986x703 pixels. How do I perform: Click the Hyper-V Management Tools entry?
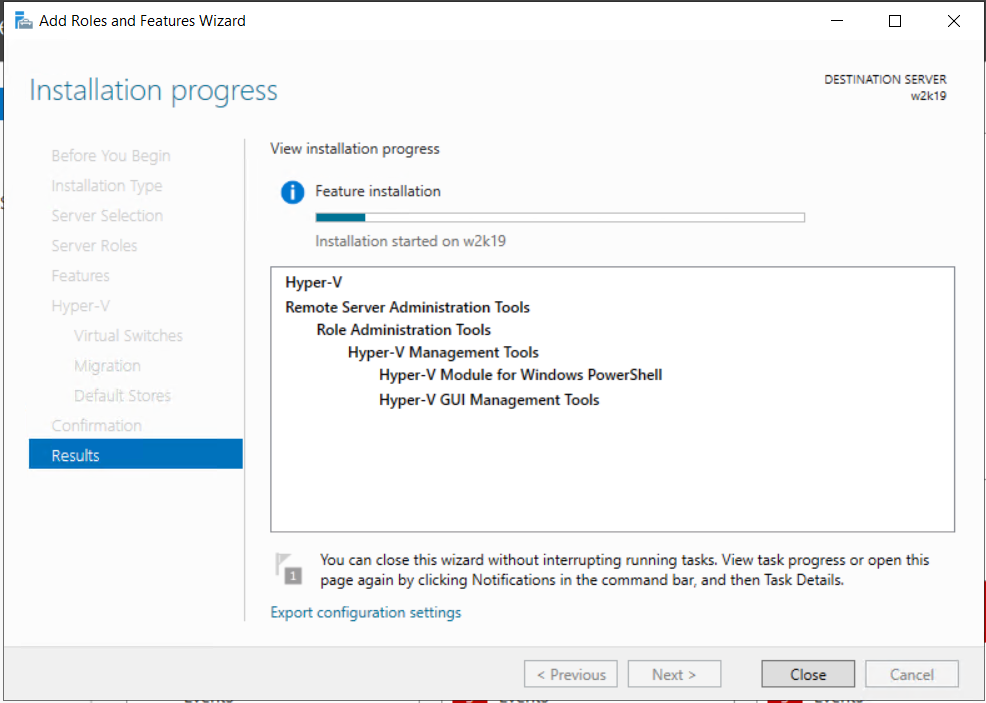443,353
